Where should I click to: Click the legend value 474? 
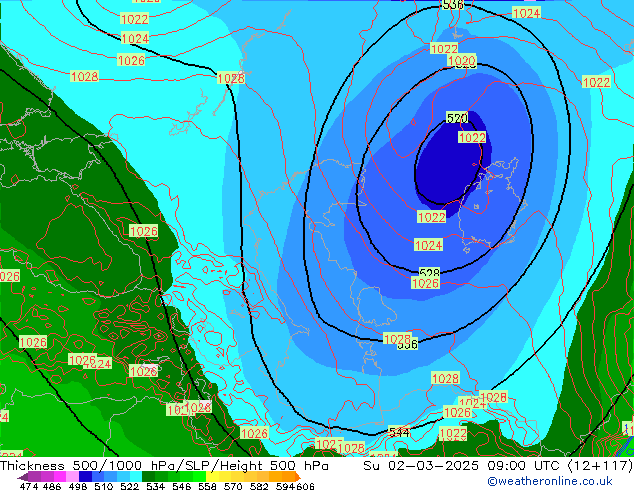click(x=29, y=487)
